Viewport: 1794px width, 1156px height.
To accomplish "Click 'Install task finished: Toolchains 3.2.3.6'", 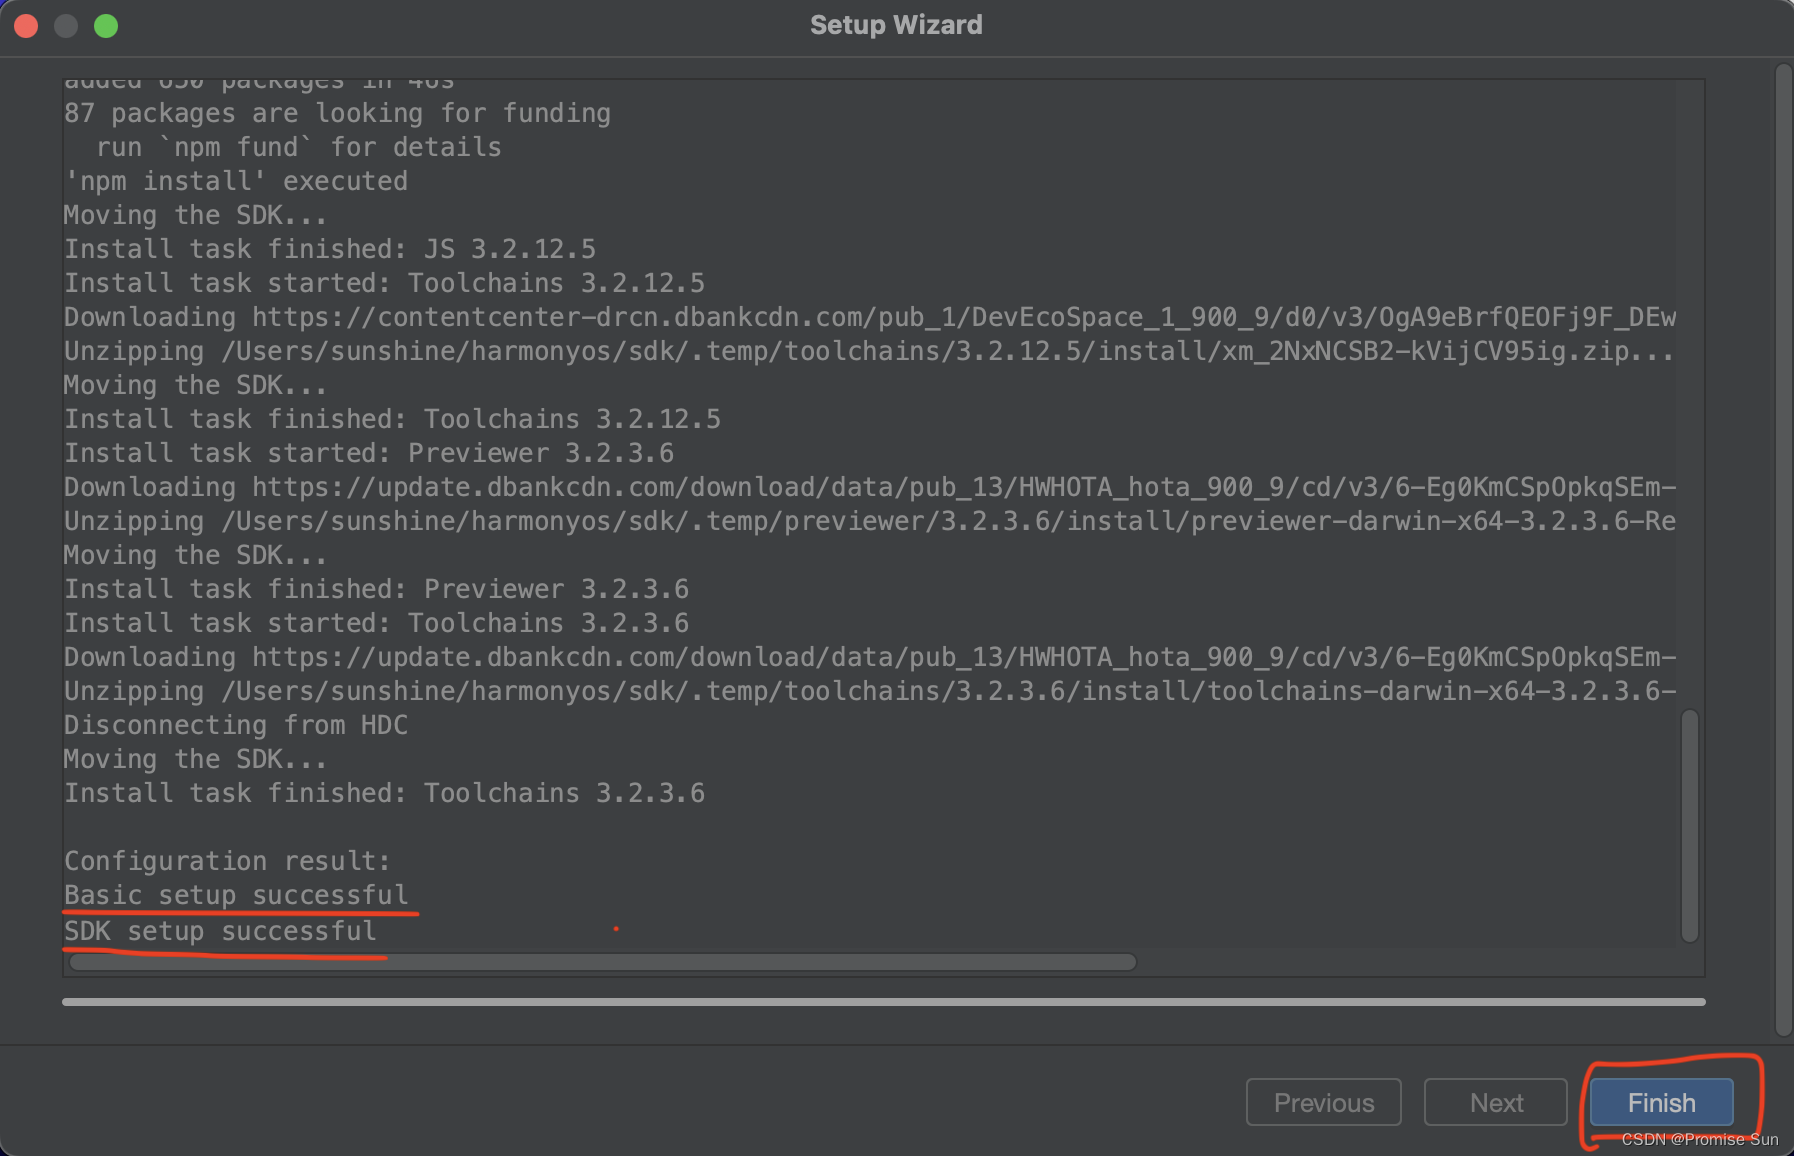I will point(385,793).
